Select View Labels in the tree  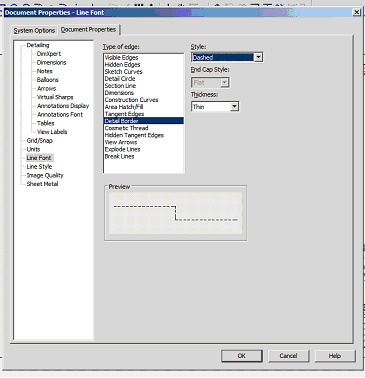(52, 132)
